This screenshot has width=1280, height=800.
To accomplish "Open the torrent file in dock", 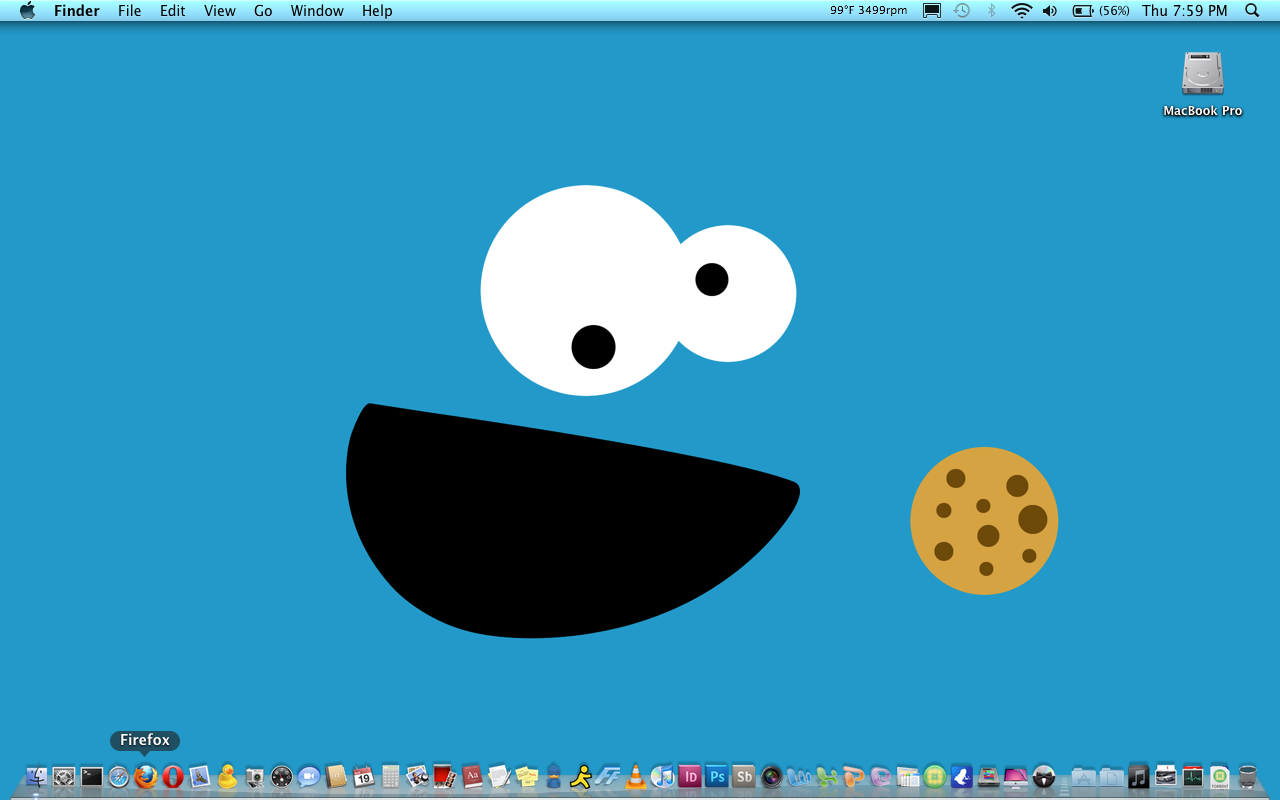I will click(1220, 777).
